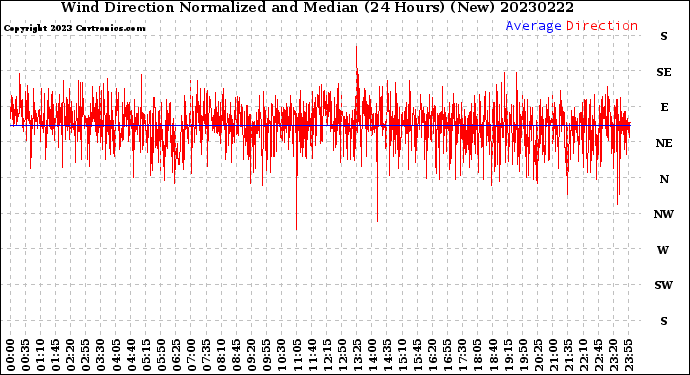This screenshot has width=690, height=375.
Task: Click the "07:00" time axis label
Action: 191,355
